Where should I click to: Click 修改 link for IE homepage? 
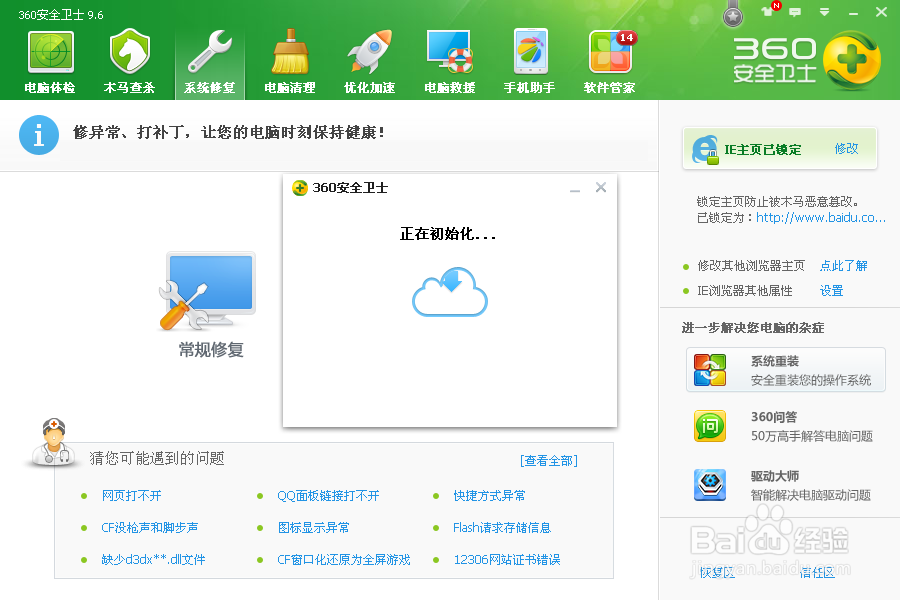tap(846, 149)
